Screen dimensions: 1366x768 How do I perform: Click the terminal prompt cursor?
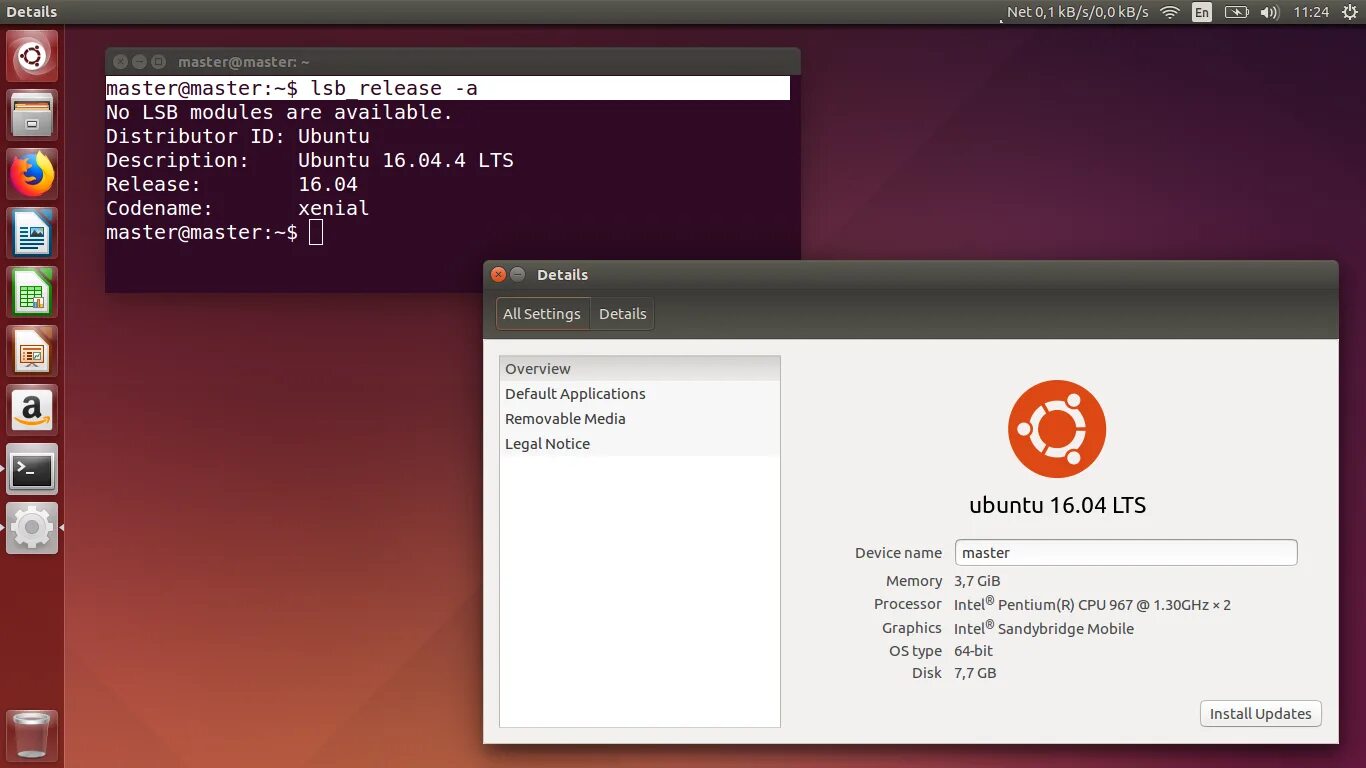(316, 232)
